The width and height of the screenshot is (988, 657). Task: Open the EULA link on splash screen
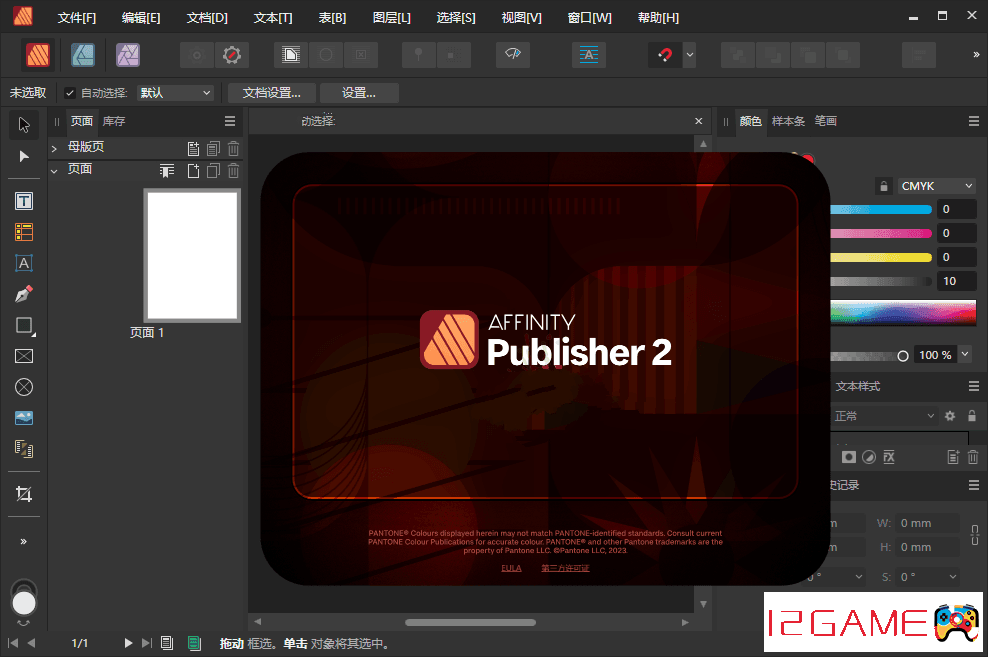tap(511, 568)
